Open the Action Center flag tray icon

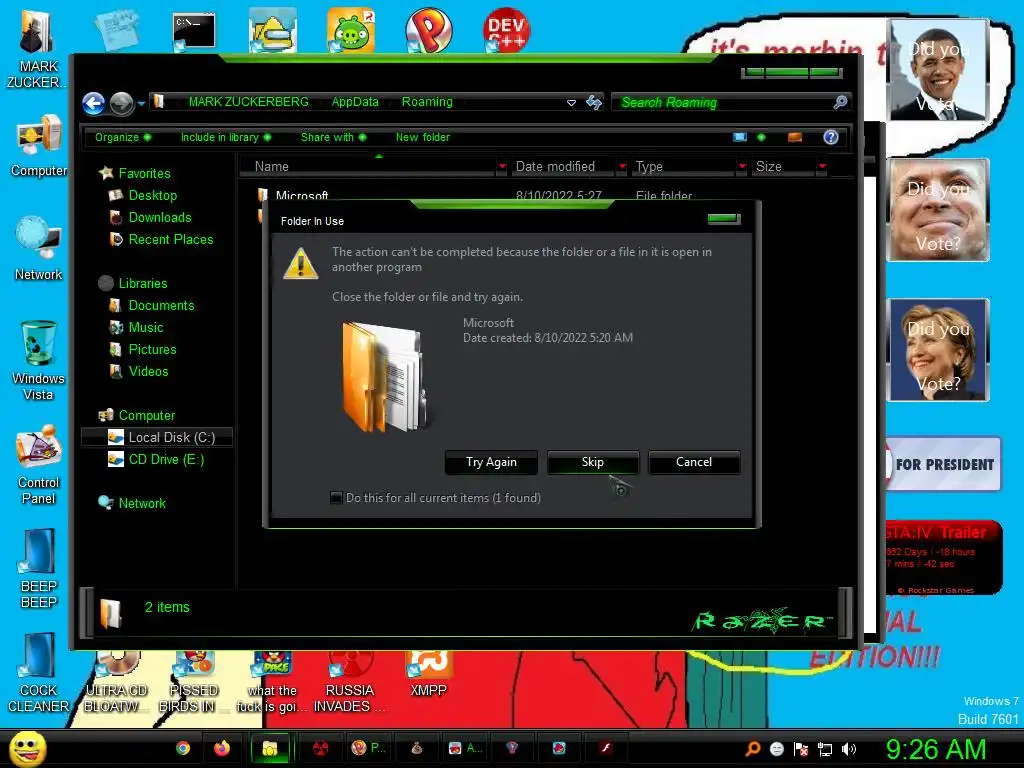click(801, 749)
